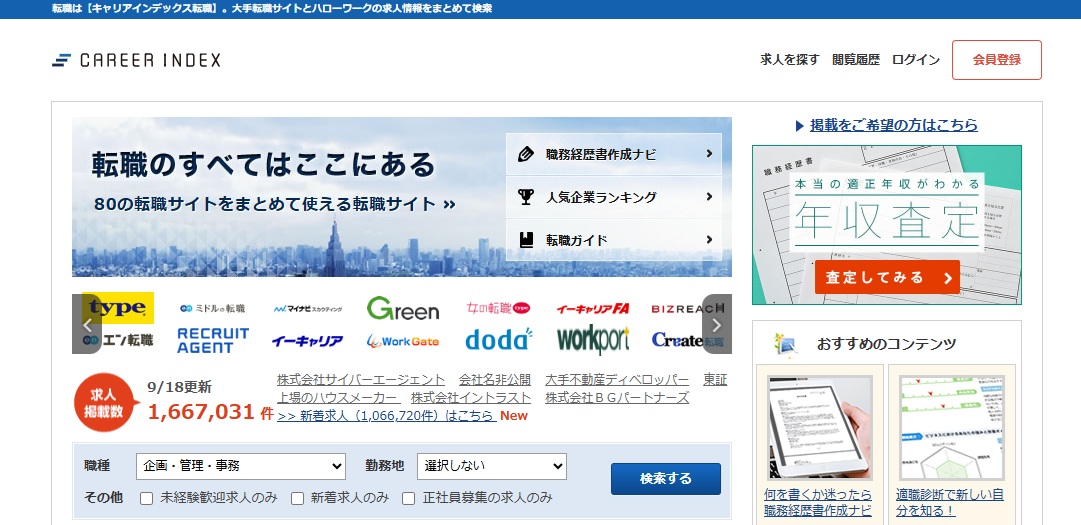
Task: Enable 新着求人のみ checkbox
Action: click(x=297, y=498)
